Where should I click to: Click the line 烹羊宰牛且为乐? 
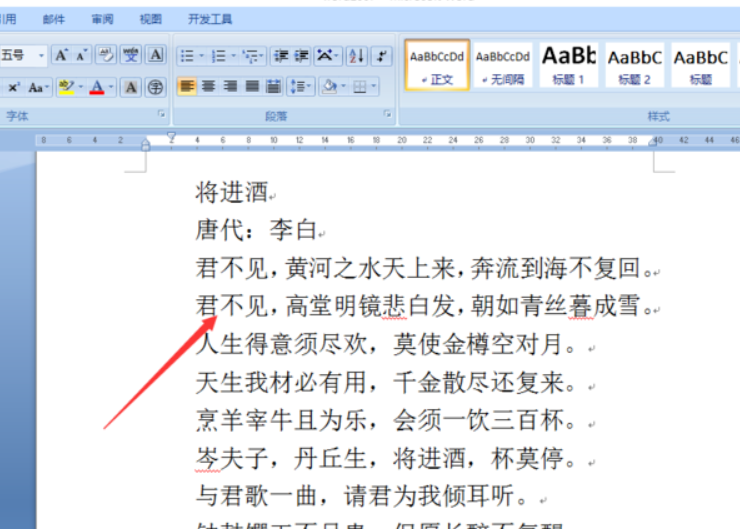(x=386, y=420)
